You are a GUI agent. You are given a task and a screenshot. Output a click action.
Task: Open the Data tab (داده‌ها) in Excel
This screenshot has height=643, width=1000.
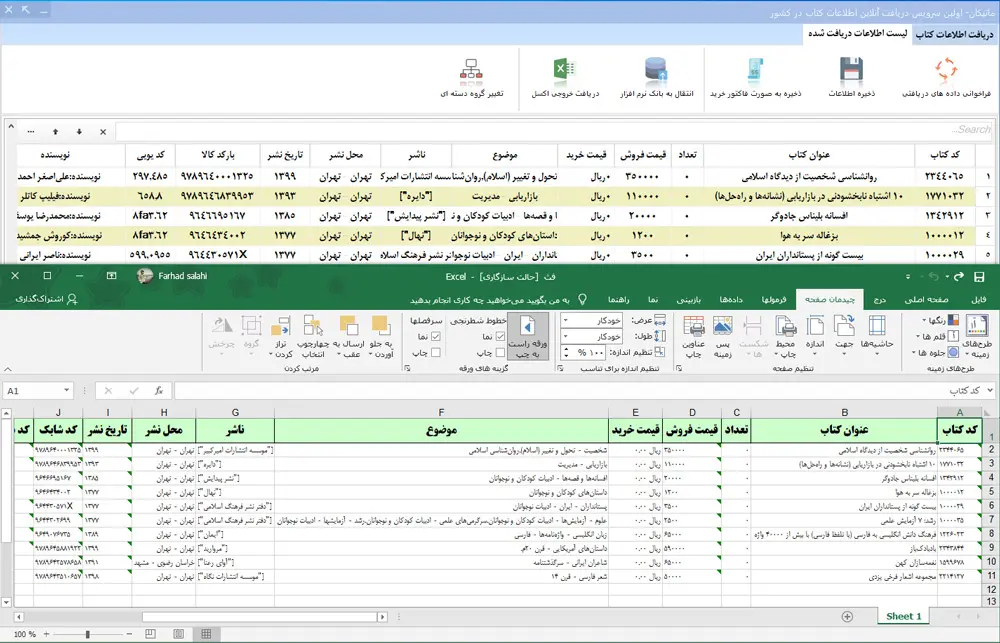pos(731,299)
